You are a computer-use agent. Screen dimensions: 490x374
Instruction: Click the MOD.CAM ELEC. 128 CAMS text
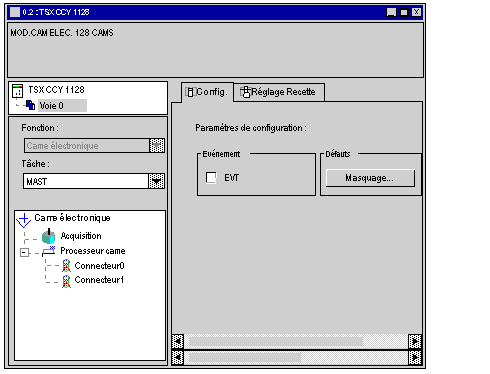click(62, 33)
